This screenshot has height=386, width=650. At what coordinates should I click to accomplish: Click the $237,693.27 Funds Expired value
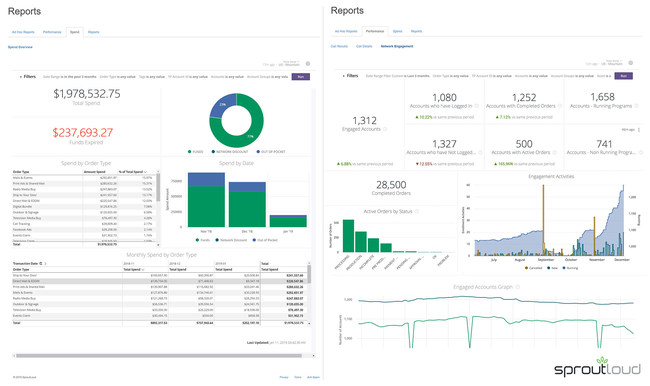pyautogui.click(x=82, y=133)
